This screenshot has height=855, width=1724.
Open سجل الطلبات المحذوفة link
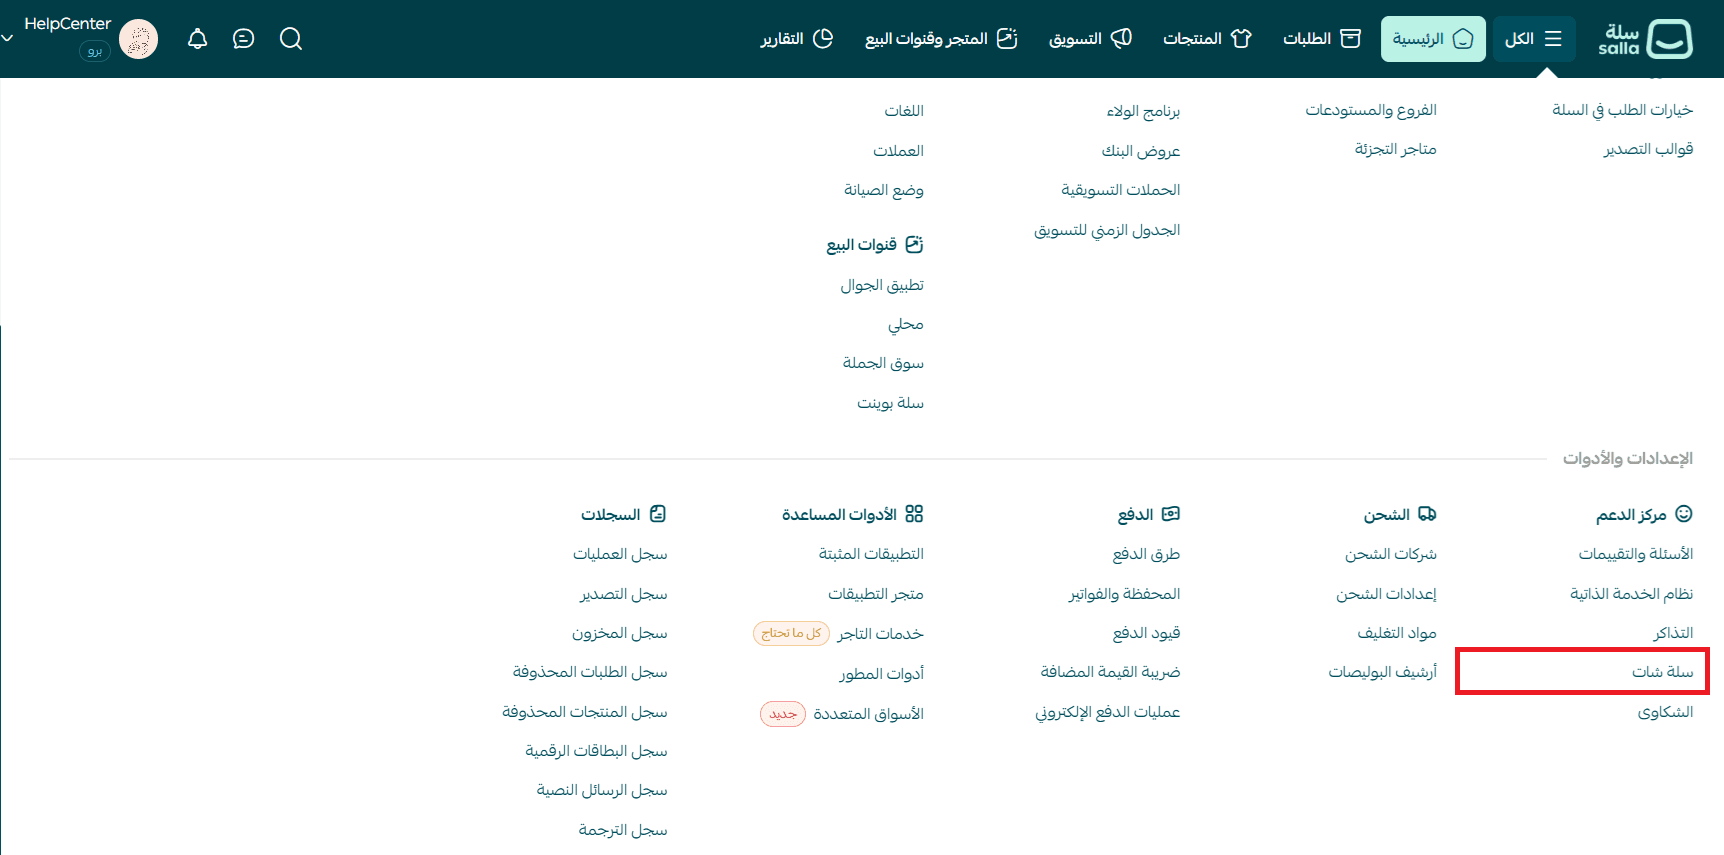pos(590,672)
